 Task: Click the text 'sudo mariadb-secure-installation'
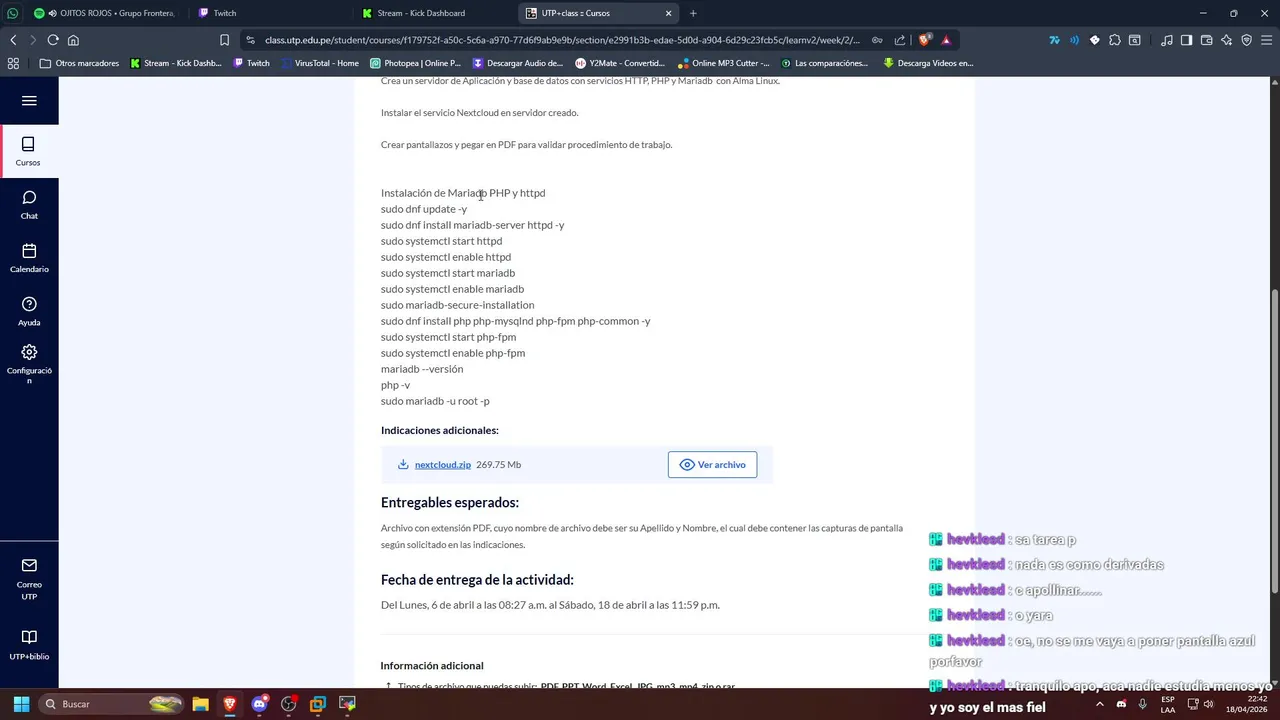point(457,305)
